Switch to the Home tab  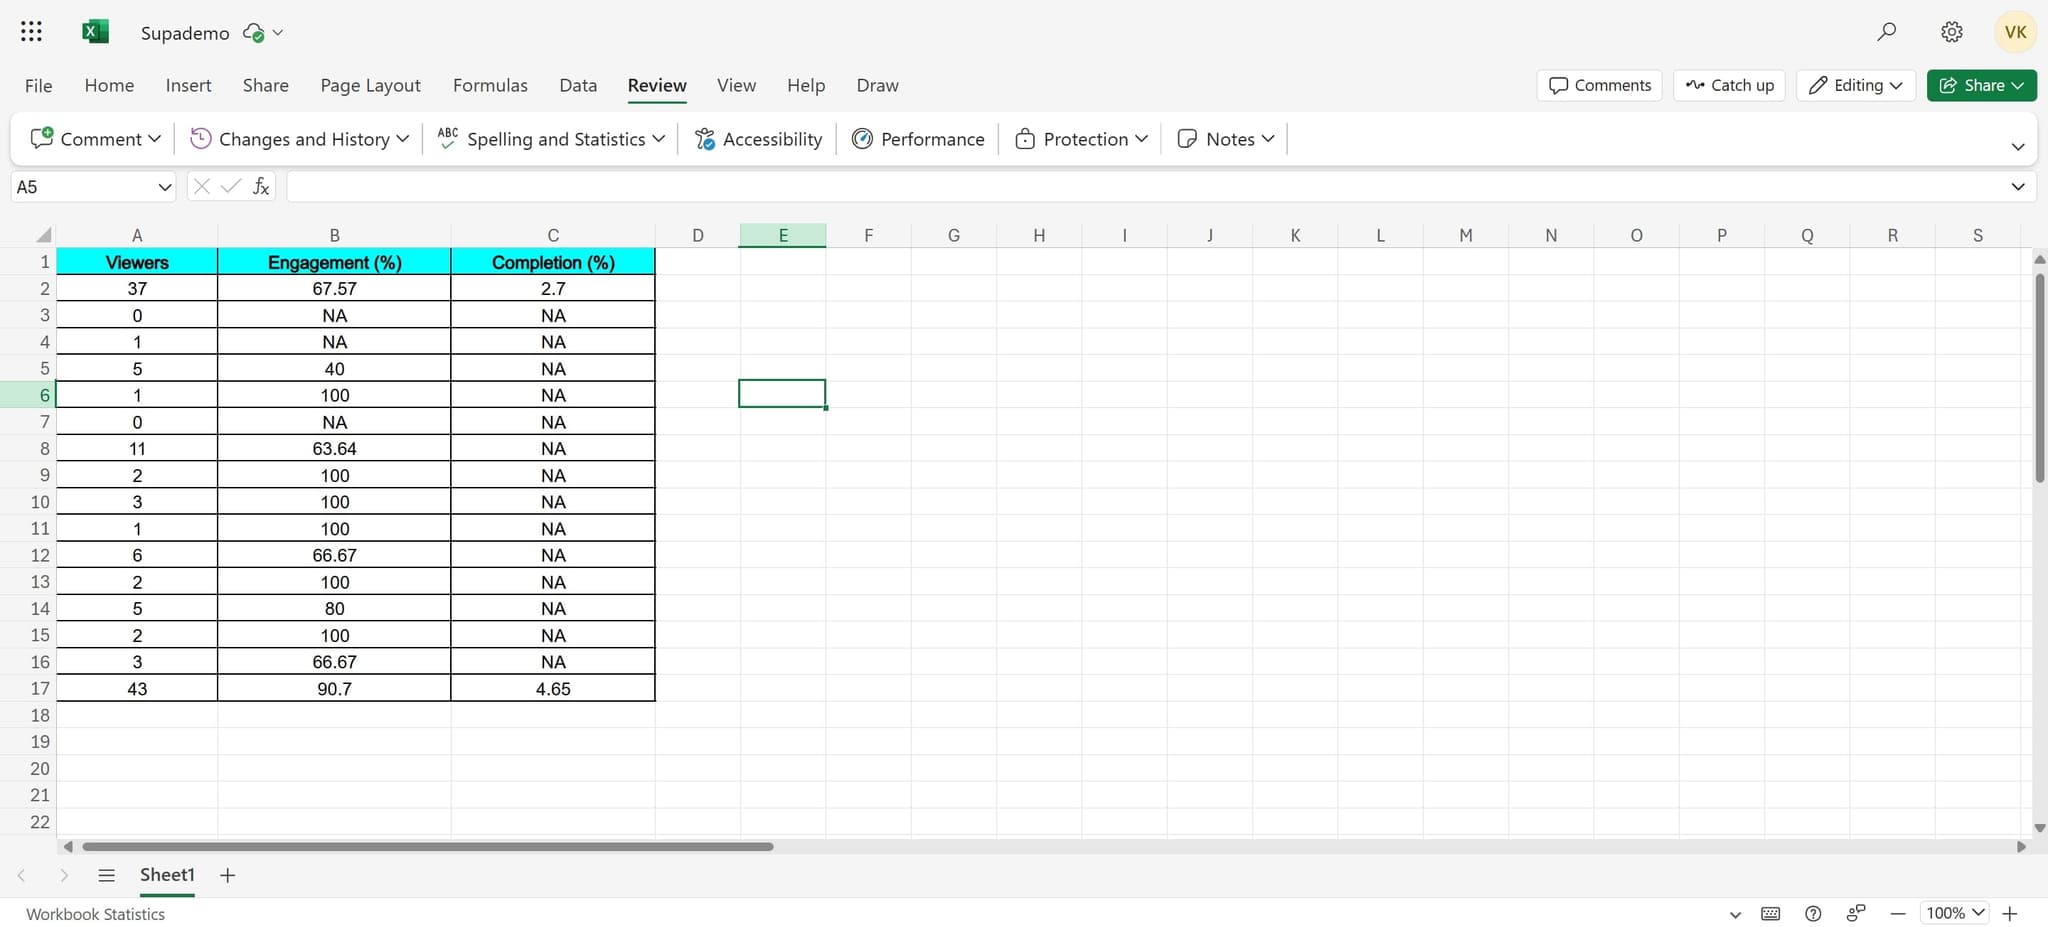(x=109, y=85)
